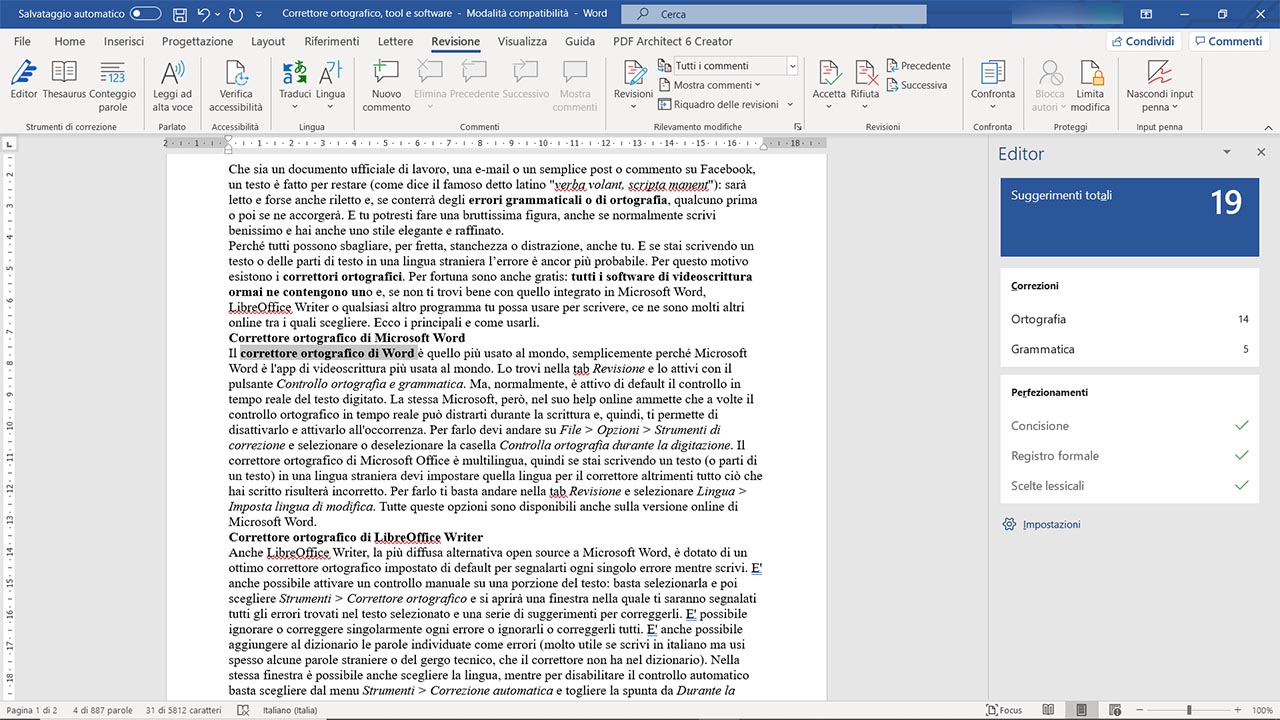Switch to the Home tab

(70, 41)
